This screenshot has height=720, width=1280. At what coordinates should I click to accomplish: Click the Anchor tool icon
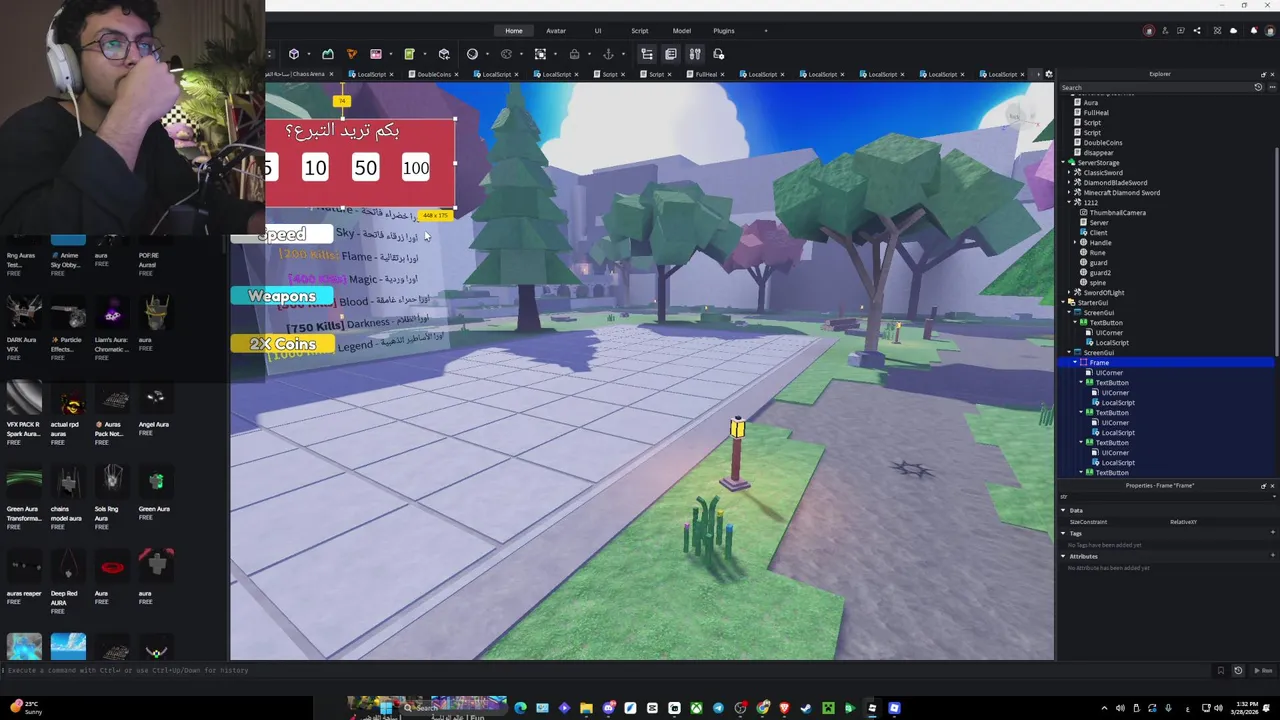[608, 54]
